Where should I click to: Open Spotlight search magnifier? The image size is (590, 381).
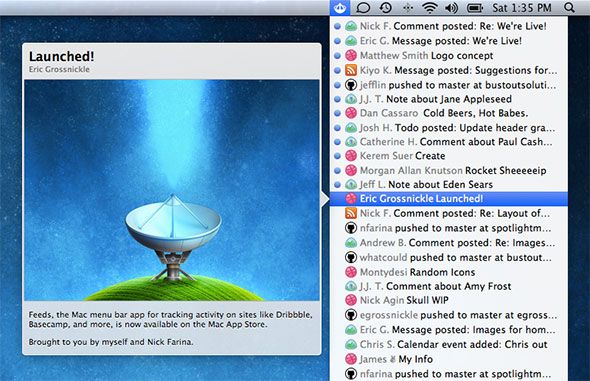point(570,8)
